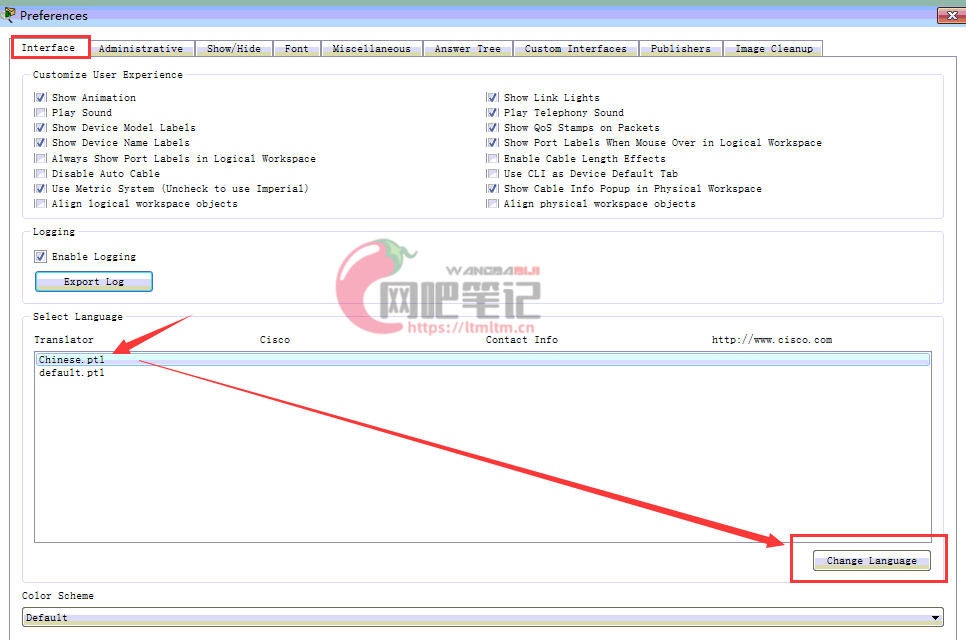966x640 pixels.
Task: Open the Show/Hide tab
Action: 234,49
